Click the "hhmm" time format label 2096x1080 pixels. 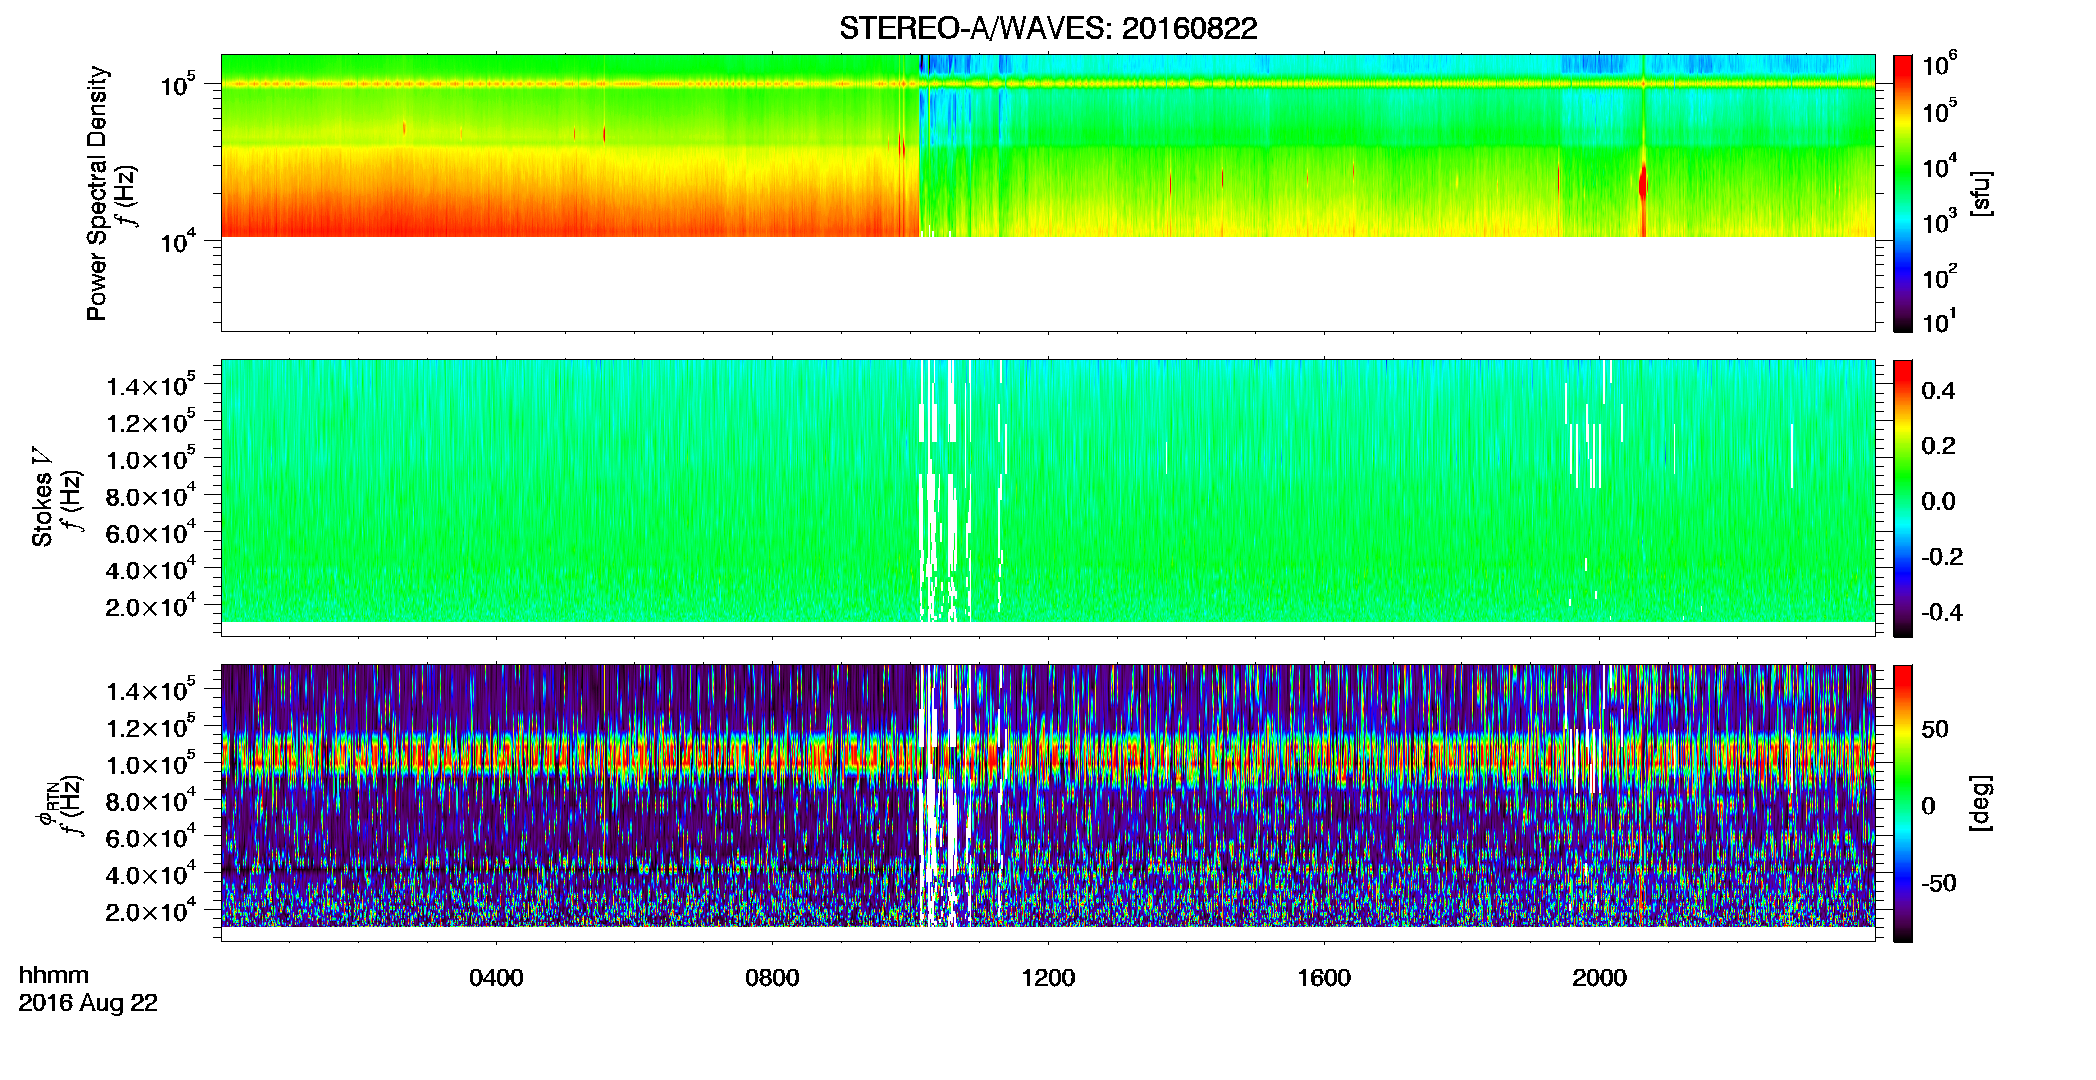[x=54, y=975]
